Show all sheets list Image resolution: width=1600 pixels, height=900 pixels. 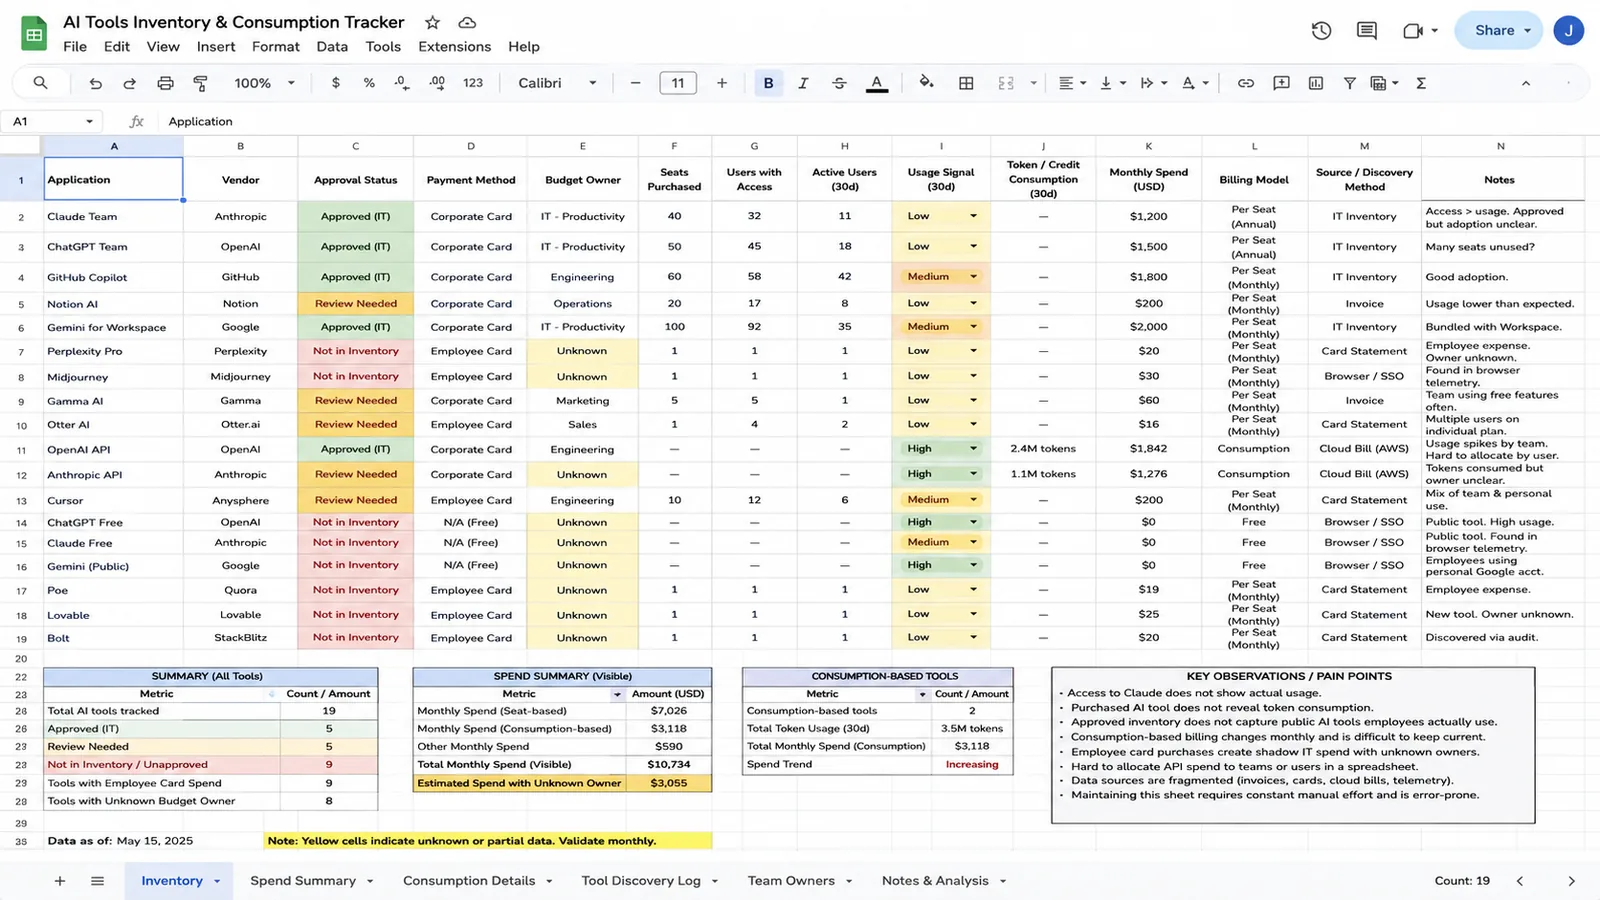97,881
